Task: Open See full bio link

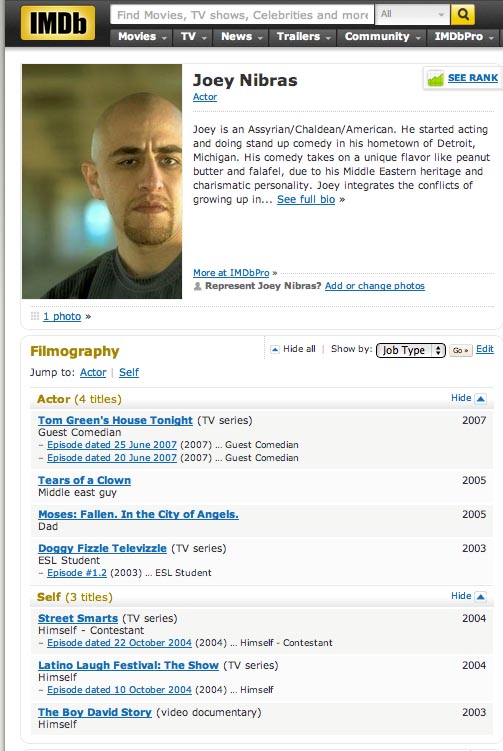Action: click(306, 199)
